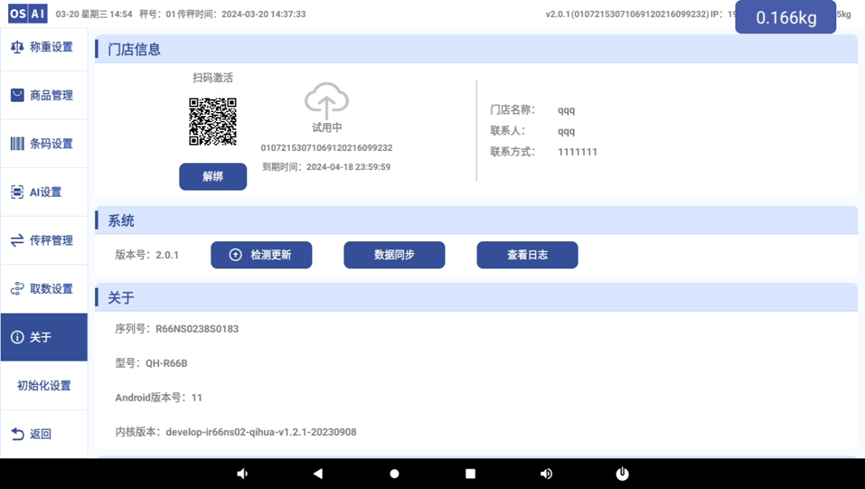Click the 返回 back arrow icon
865x489 pixels.
coord(17,434)
